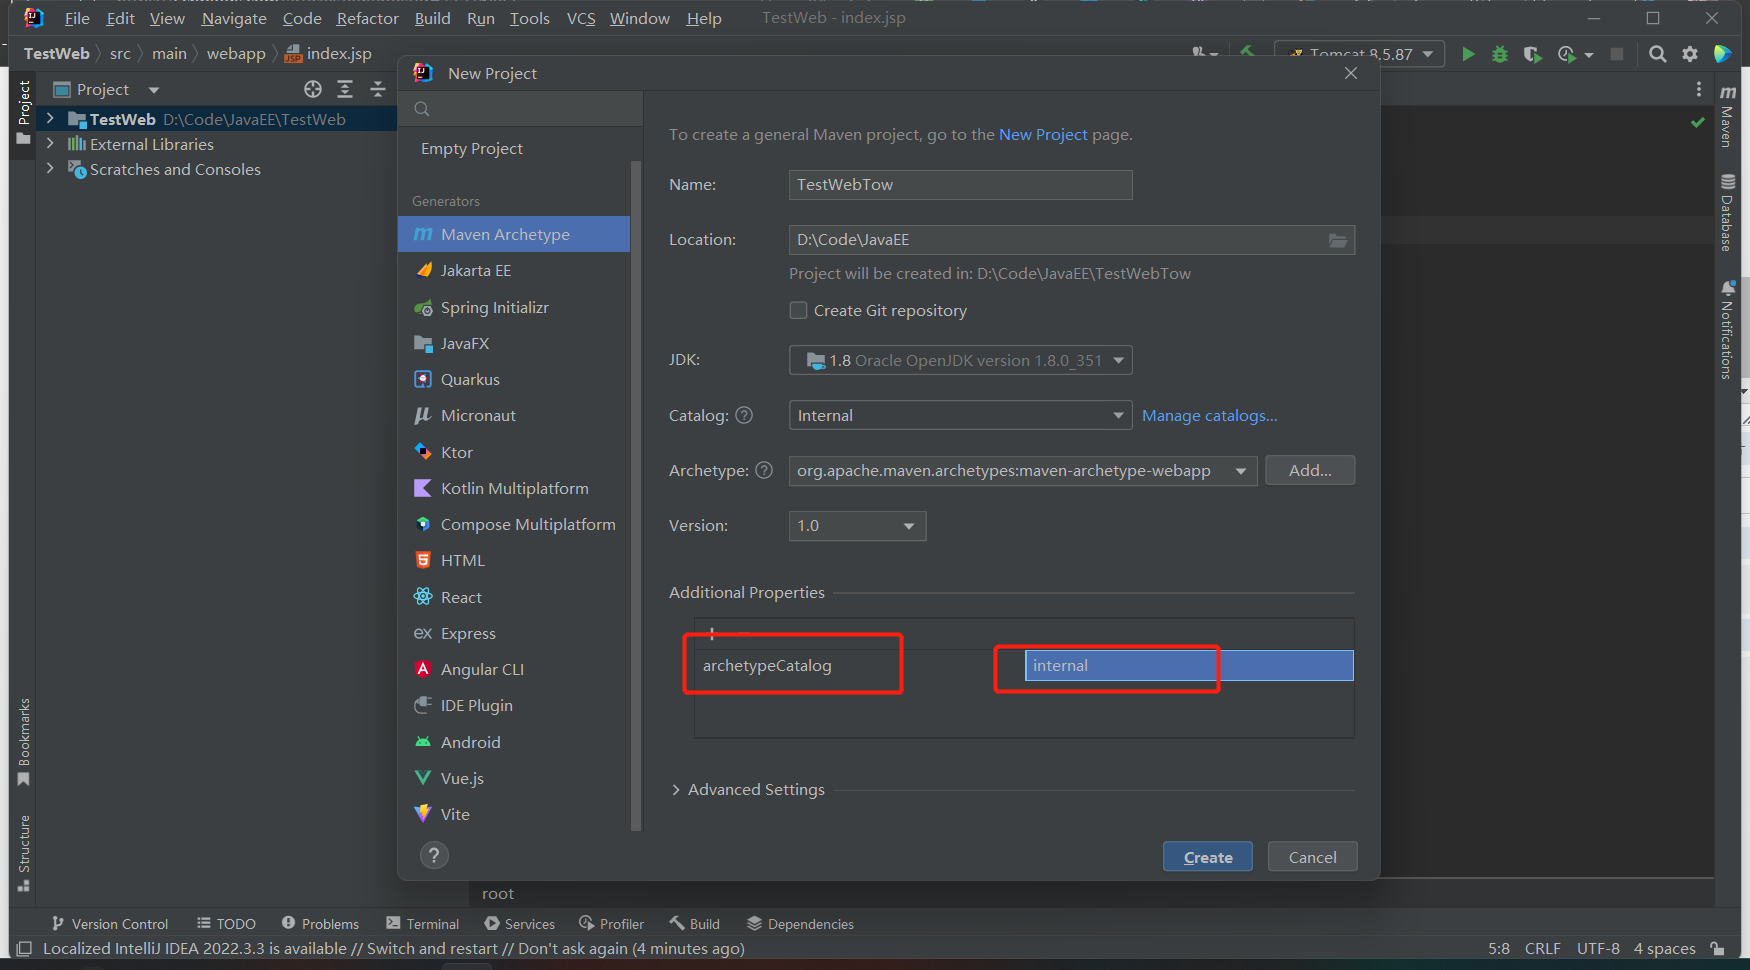Expand Scratches and Consoles node
Image resolution: width=1750 pixels, height=970 pixels.
pyautogui.click(x=50, y=169)
